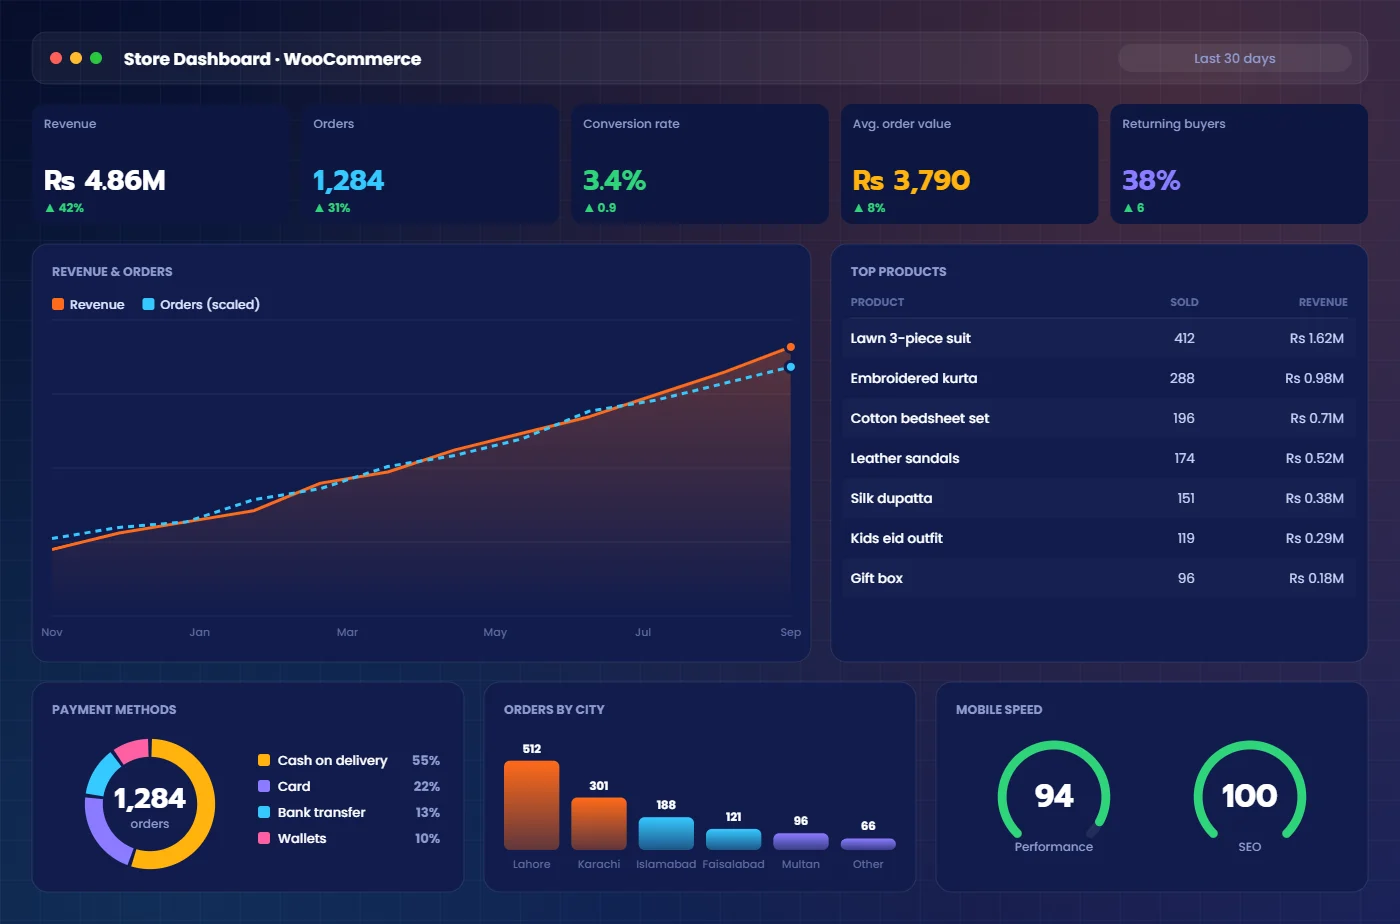
Task: Click the Card payment legend swatch
Action: [264, 786]
